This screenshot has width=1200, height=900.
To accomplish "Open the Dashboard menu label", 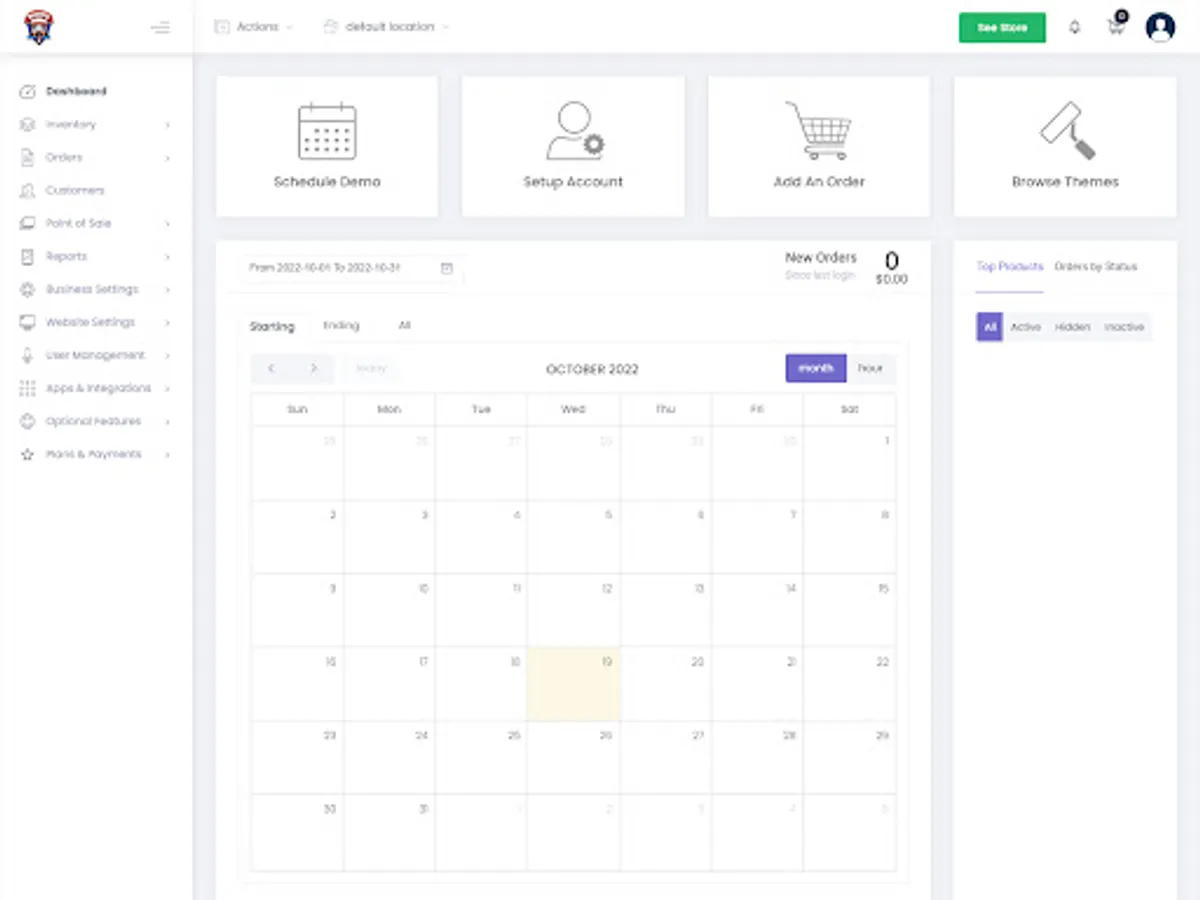I will (76, 91).
